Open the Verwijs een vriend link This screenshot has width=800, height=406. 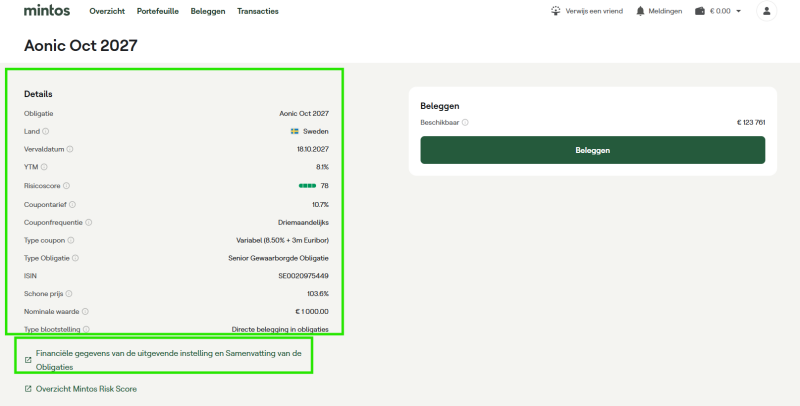[594, 11]
